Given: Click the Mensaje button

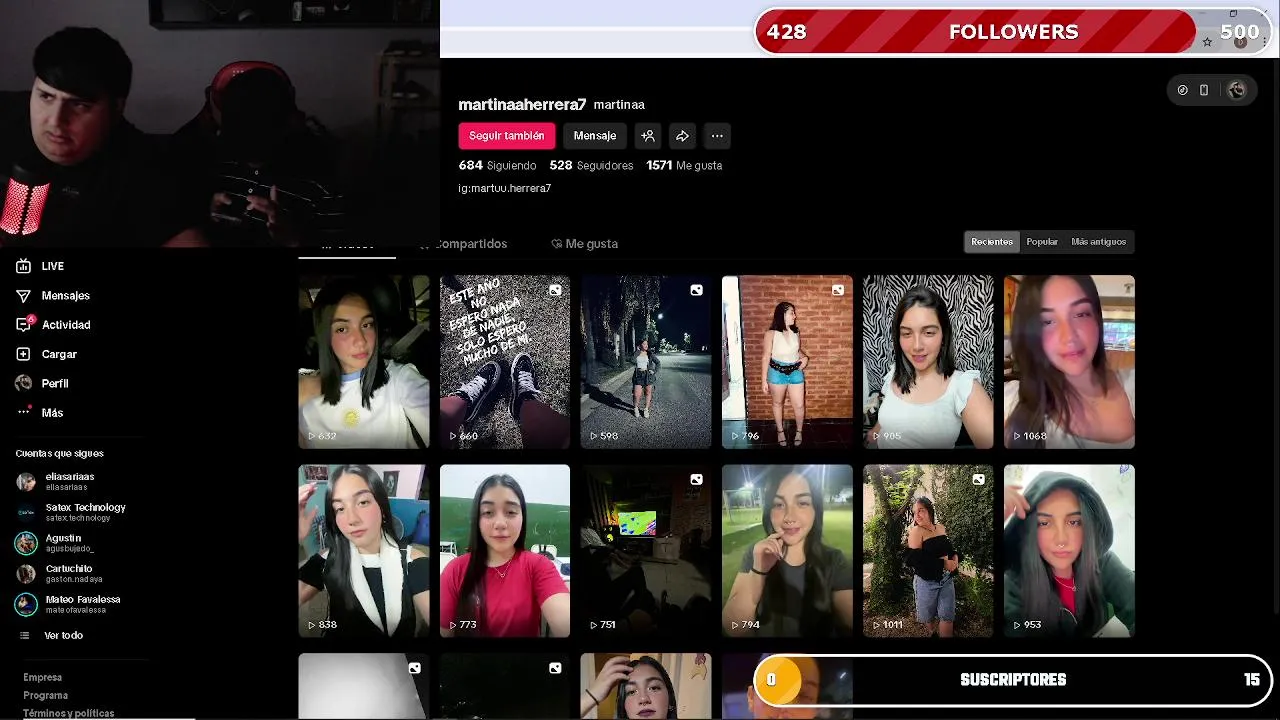Looking at the screenshot, I should [x=595, y=136].
